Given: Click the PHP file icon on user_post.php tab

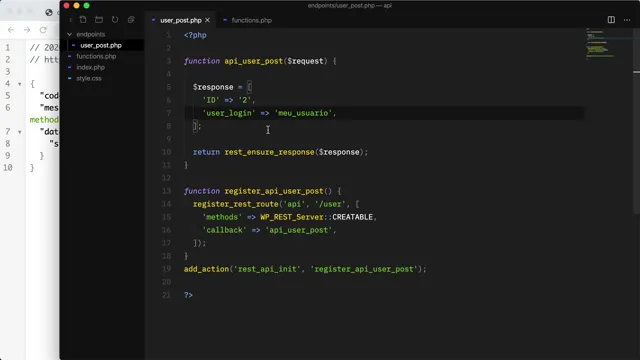Looking at the screenshot, I should tap(153, 20).
